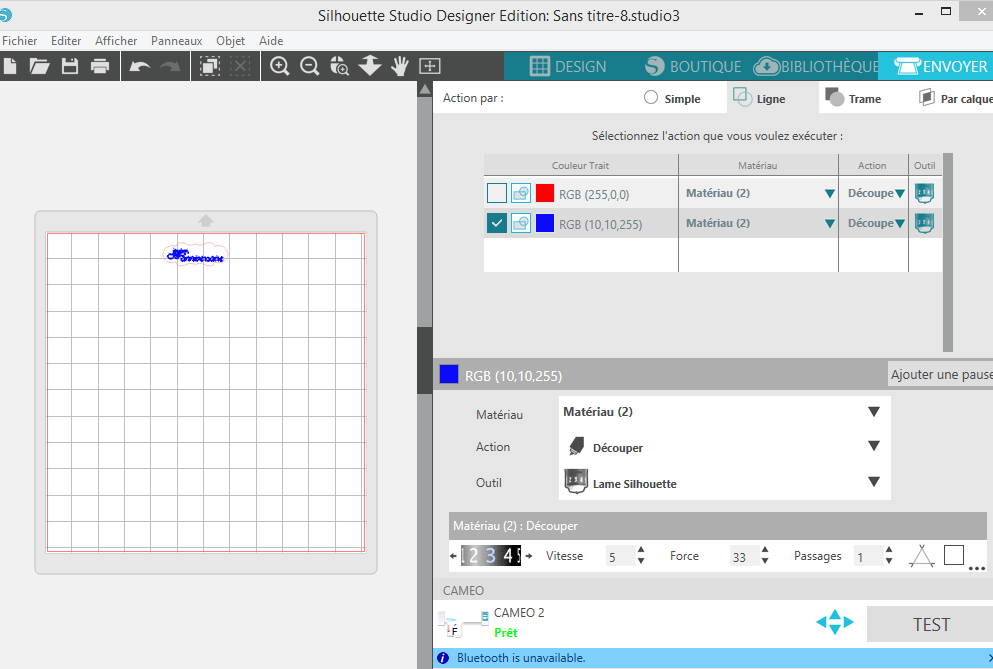Open the Editer menu
This screenshot has width=993, height=669.
pyautogui.click(x=66, y=41)
